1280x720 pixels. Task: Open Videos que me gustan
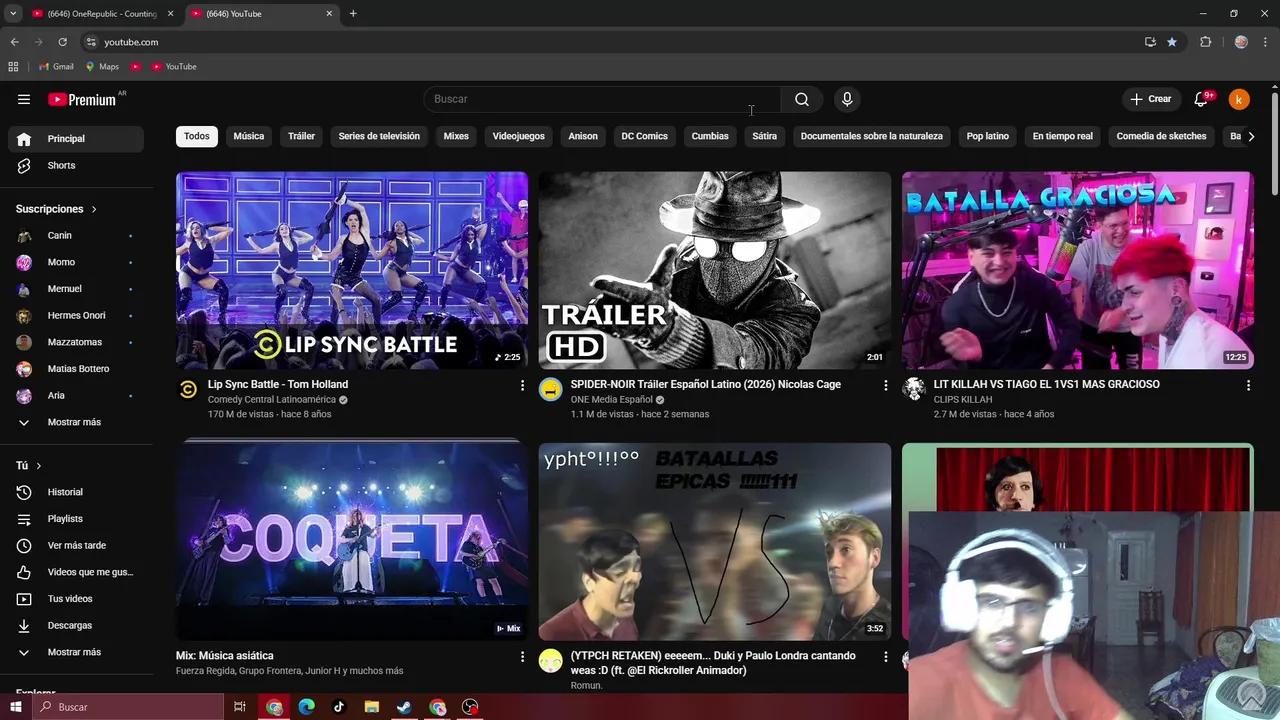(76, 572)
